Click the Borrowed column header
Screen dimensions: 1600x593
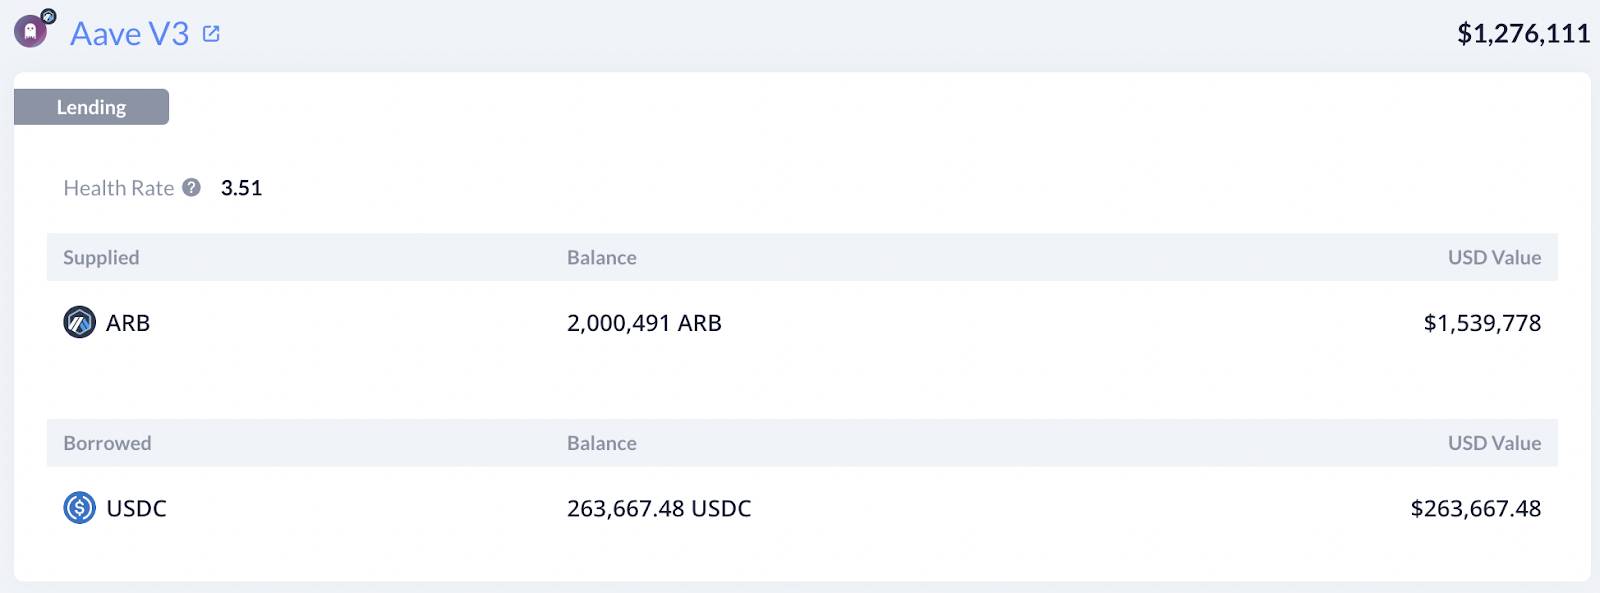[107, 443]
